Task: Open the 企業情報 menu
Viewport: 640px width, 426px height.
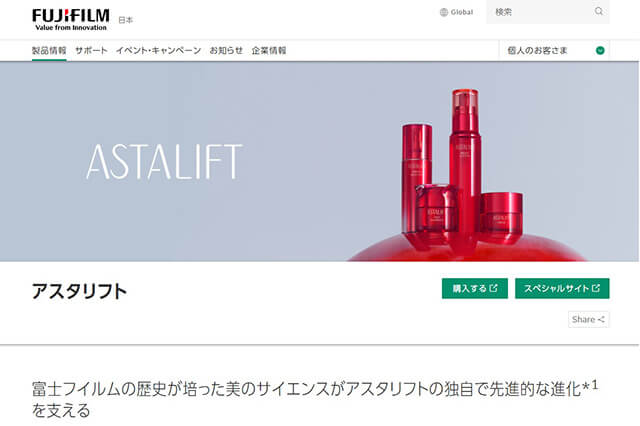Action: tap(269, 51)
